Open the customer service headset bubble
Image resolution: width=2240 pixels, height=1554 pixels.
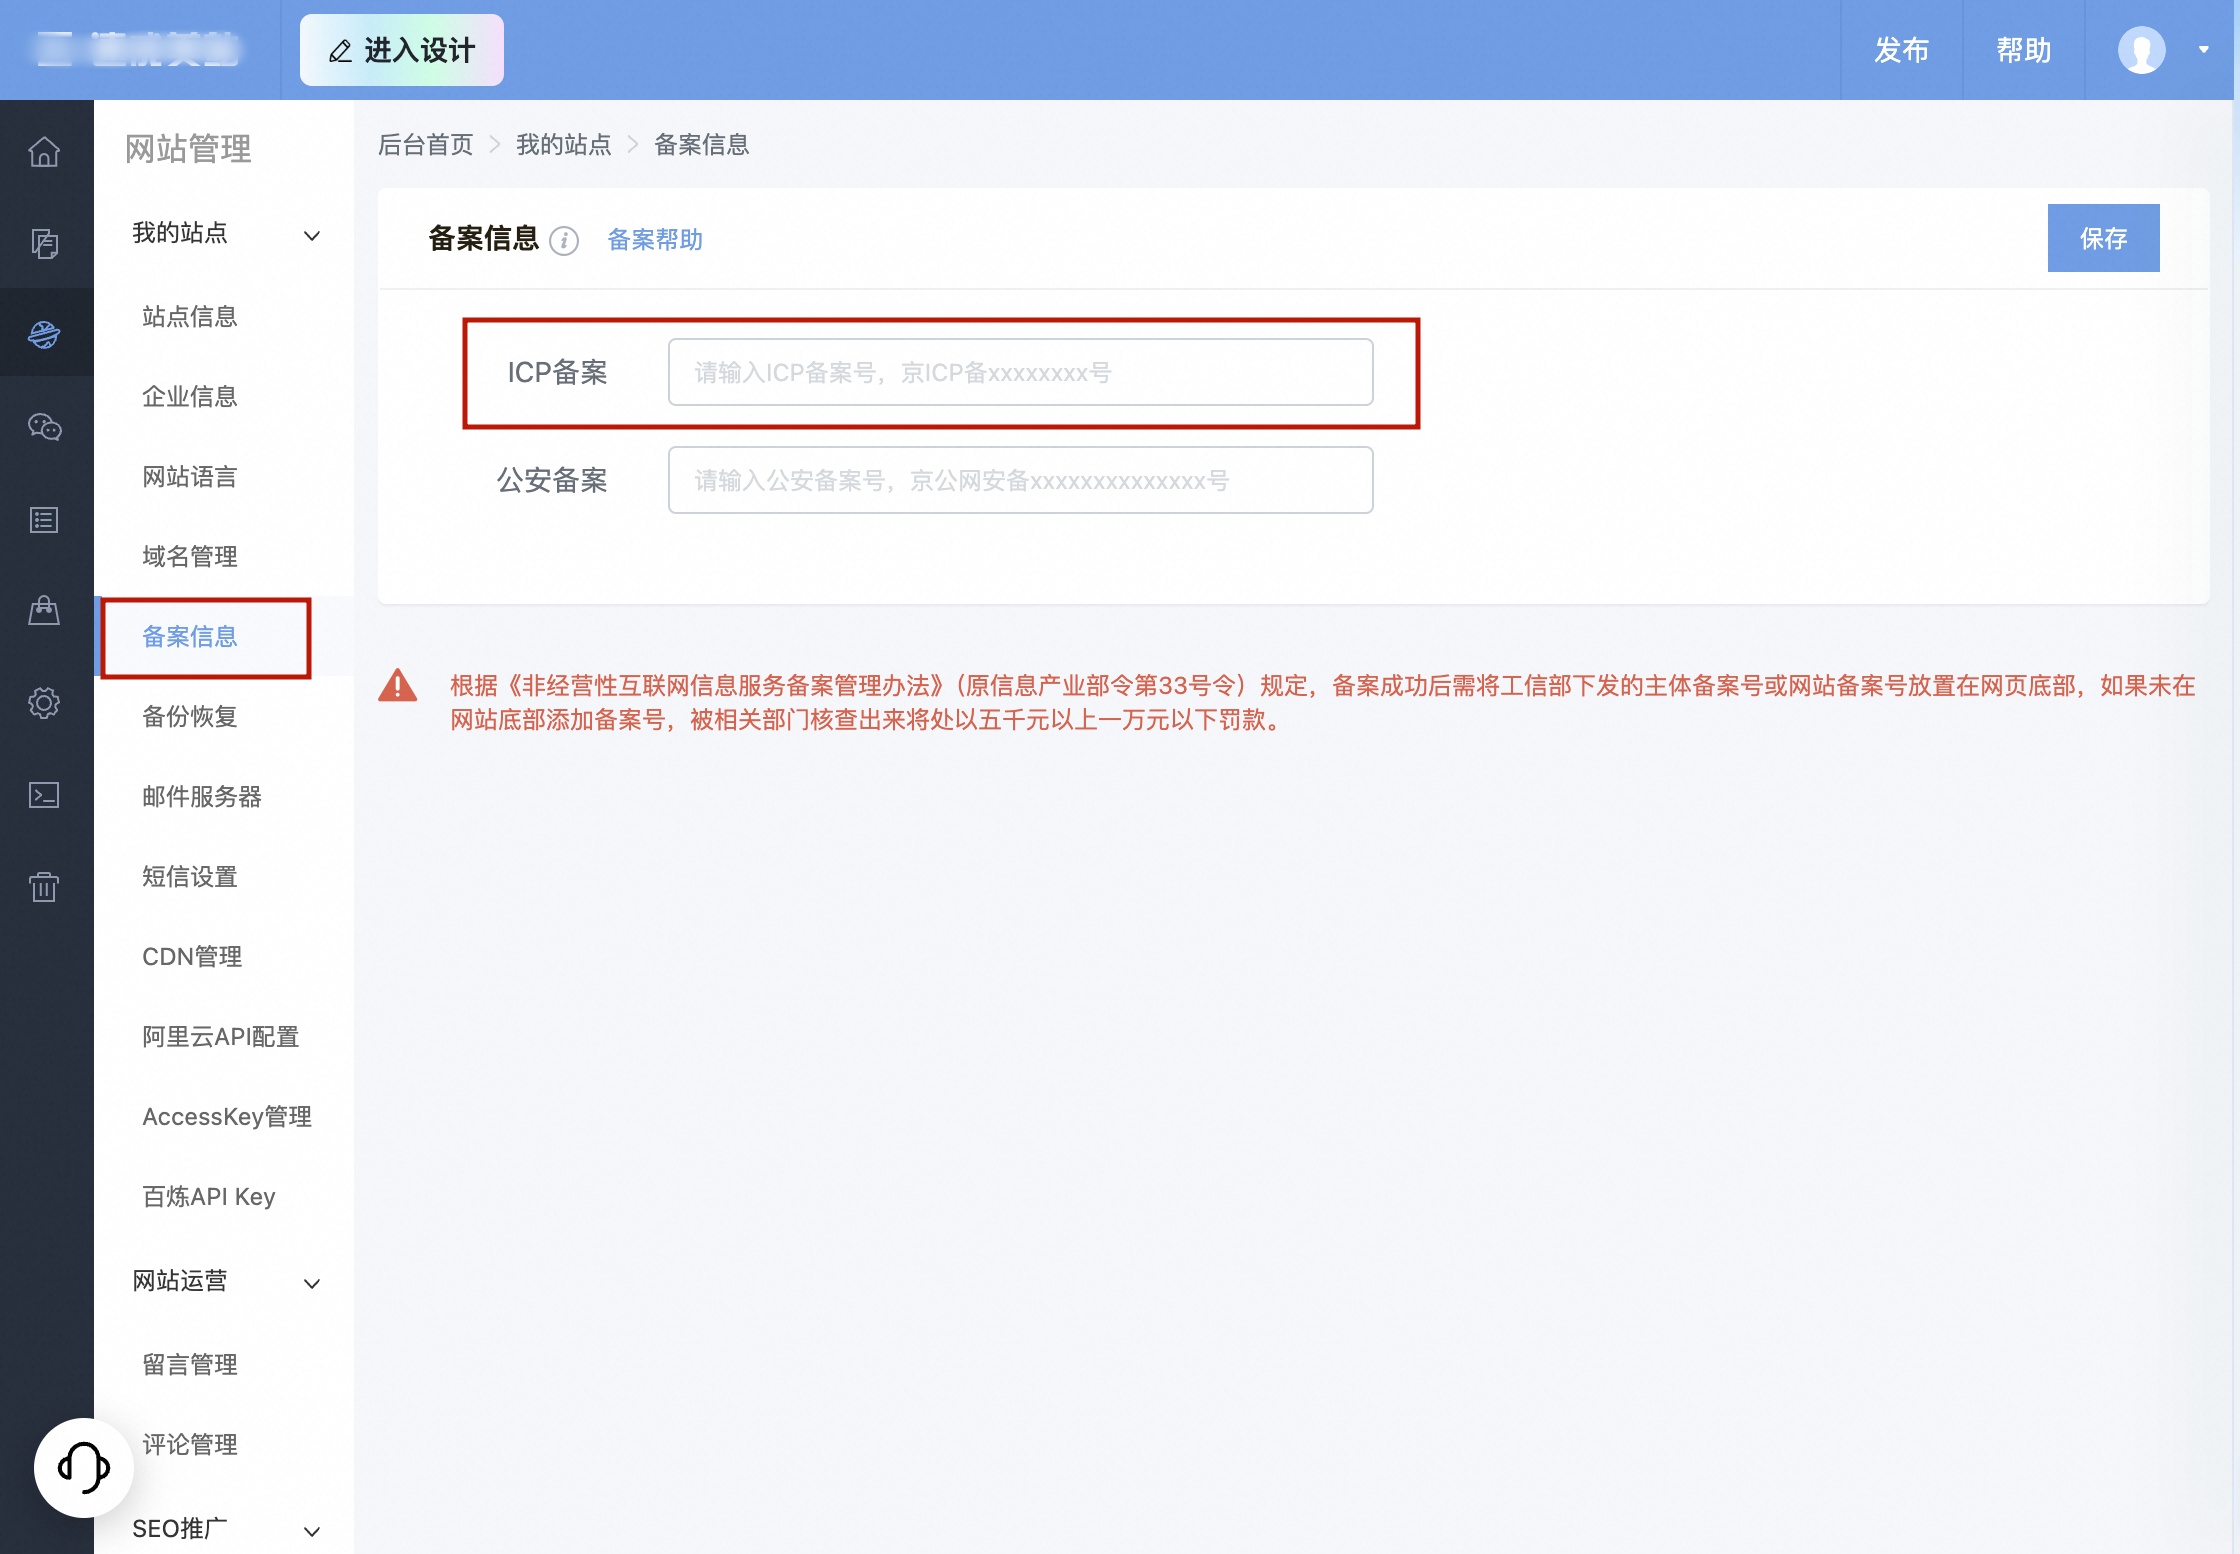[x=84, y=1467]
